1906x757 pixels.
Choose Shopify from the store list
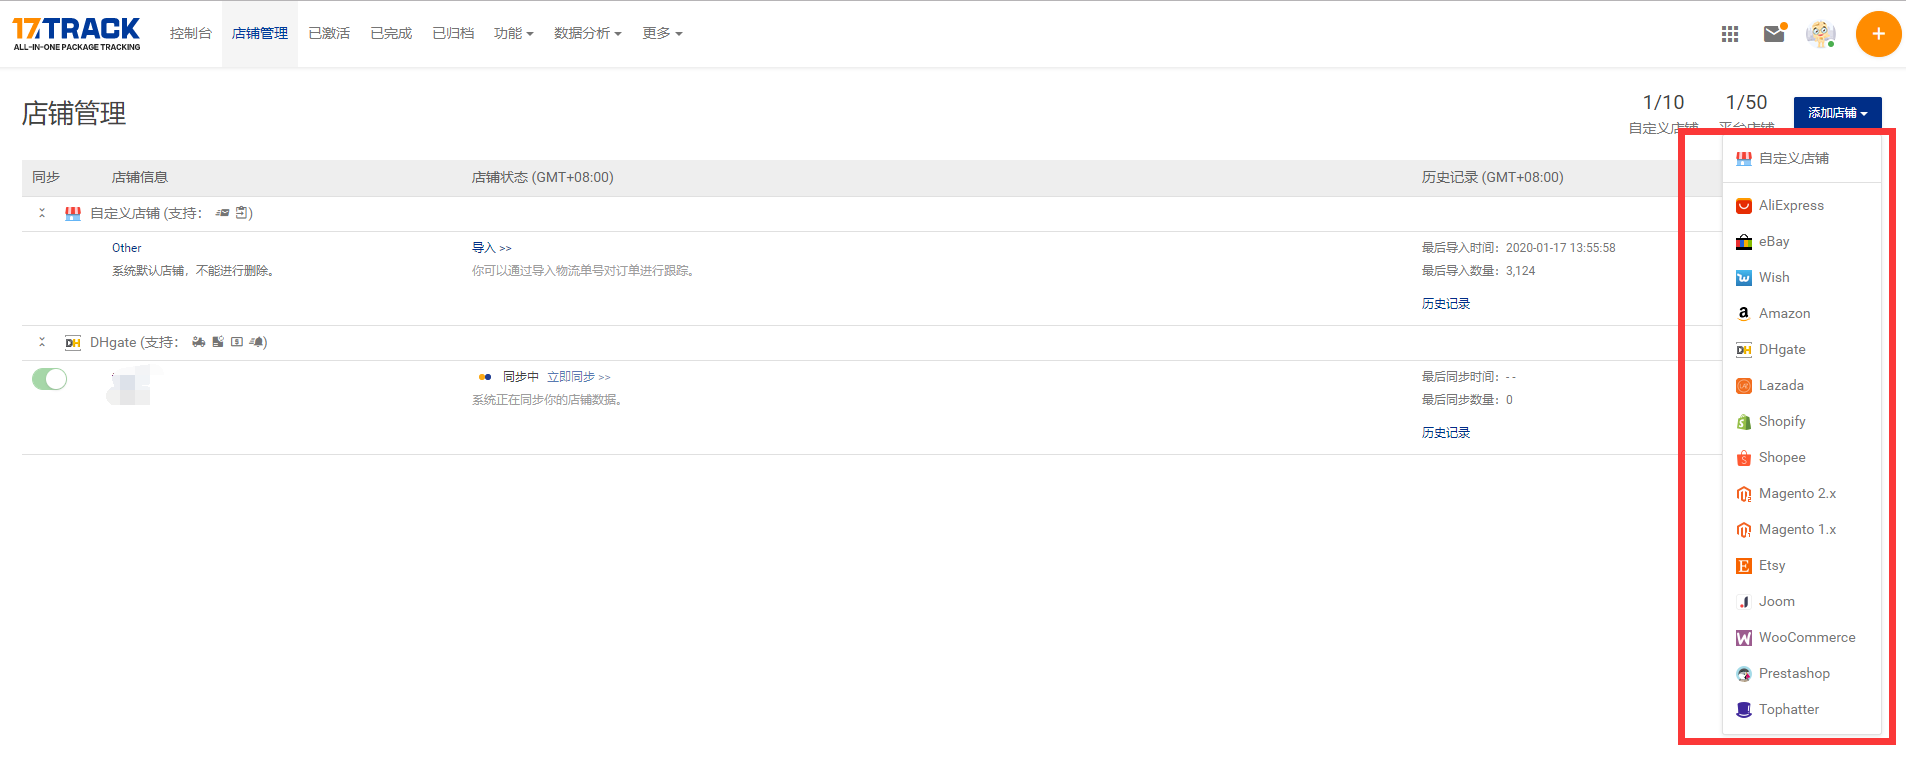coord(1801,422)
